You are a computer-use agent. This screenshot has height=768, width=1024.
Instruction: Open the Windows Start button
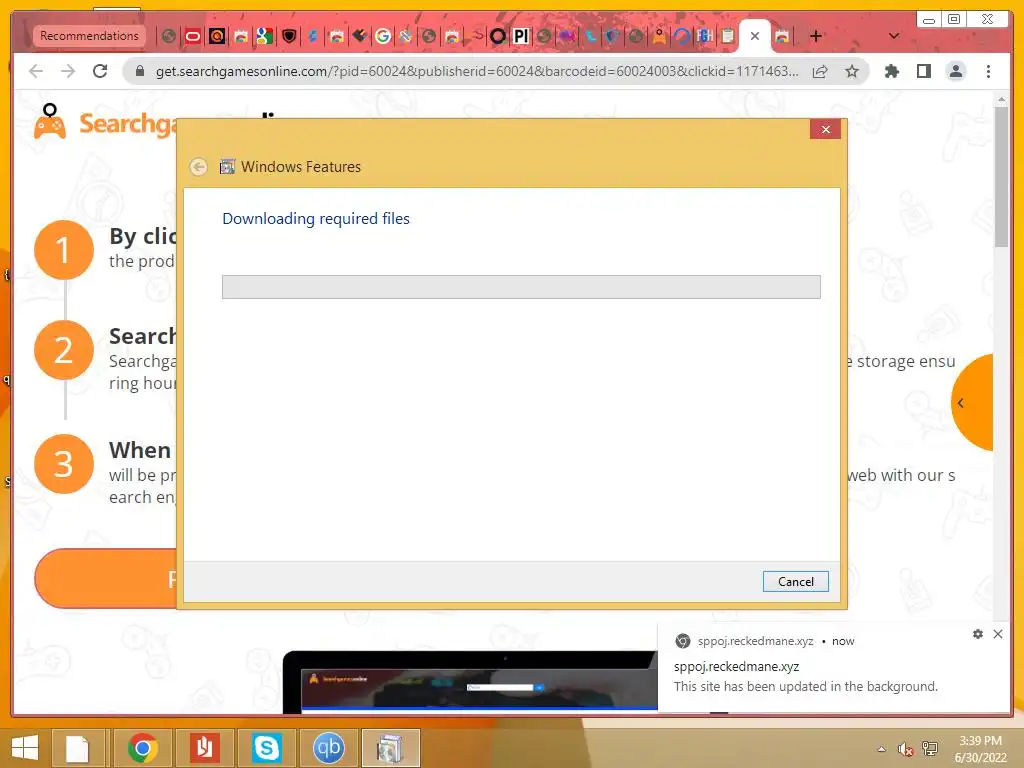(x=24, y=748)
